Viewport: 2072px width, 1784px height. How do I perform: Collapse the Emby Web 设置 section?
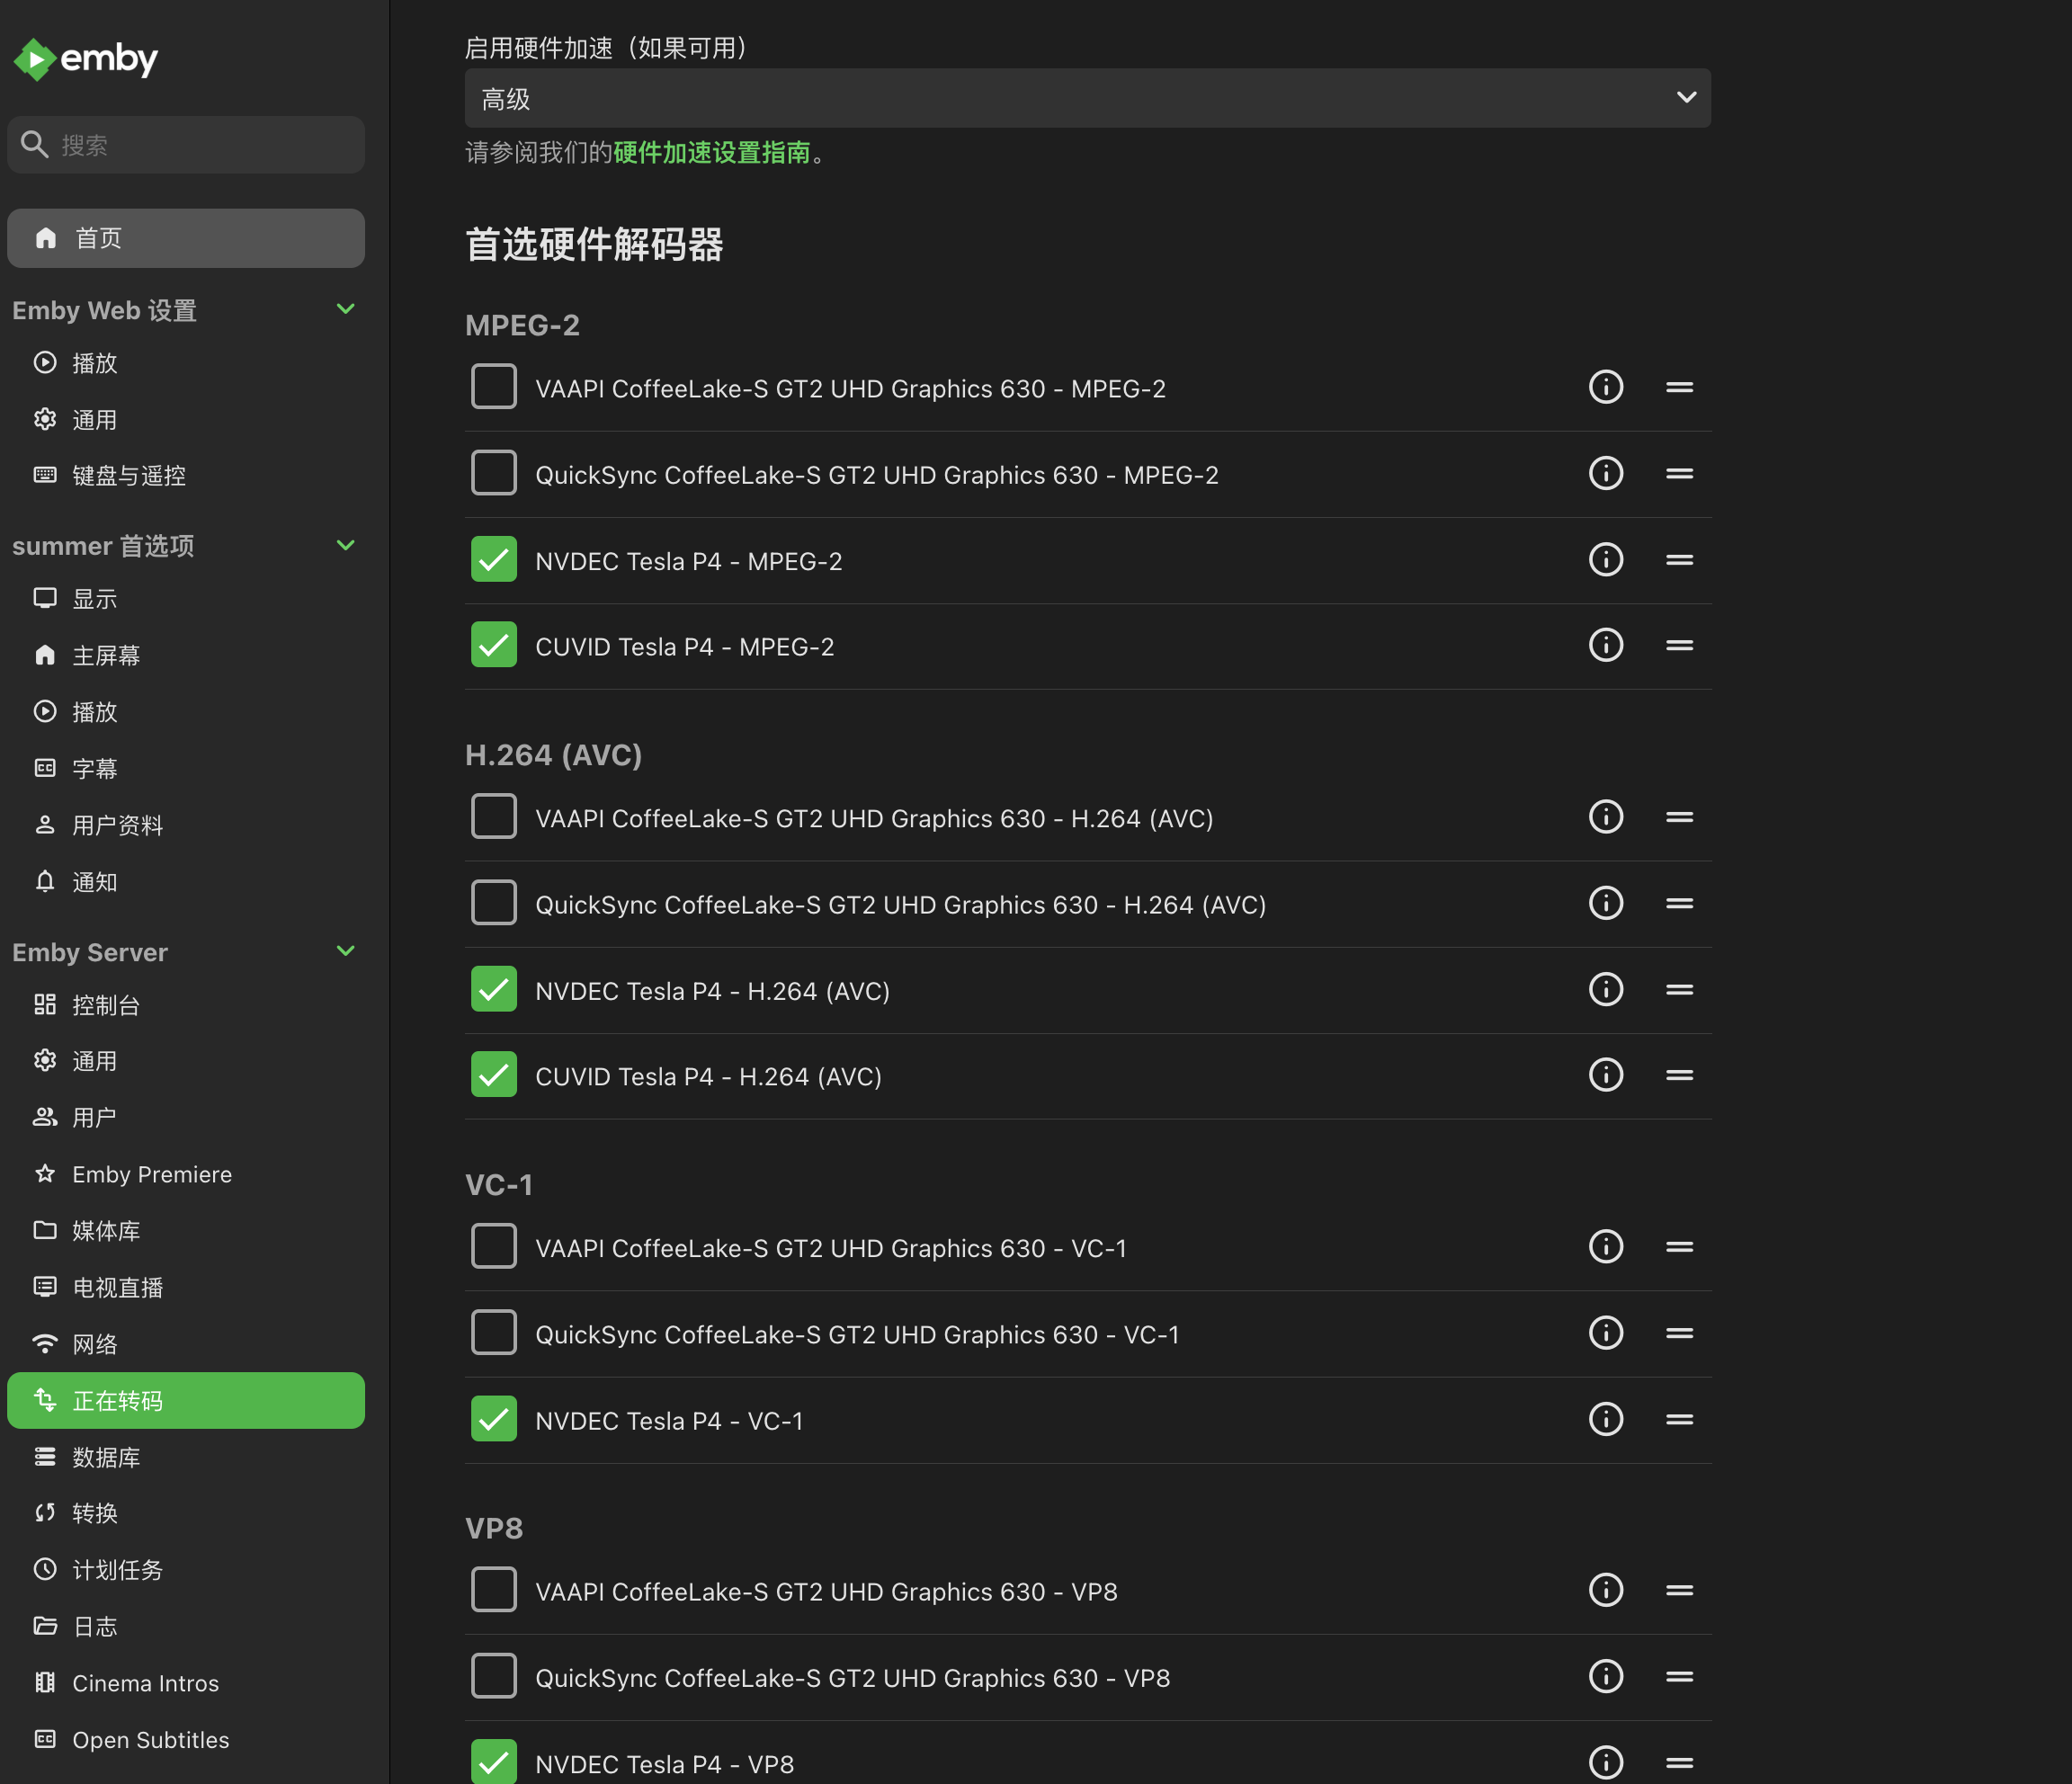coord(346,309)
